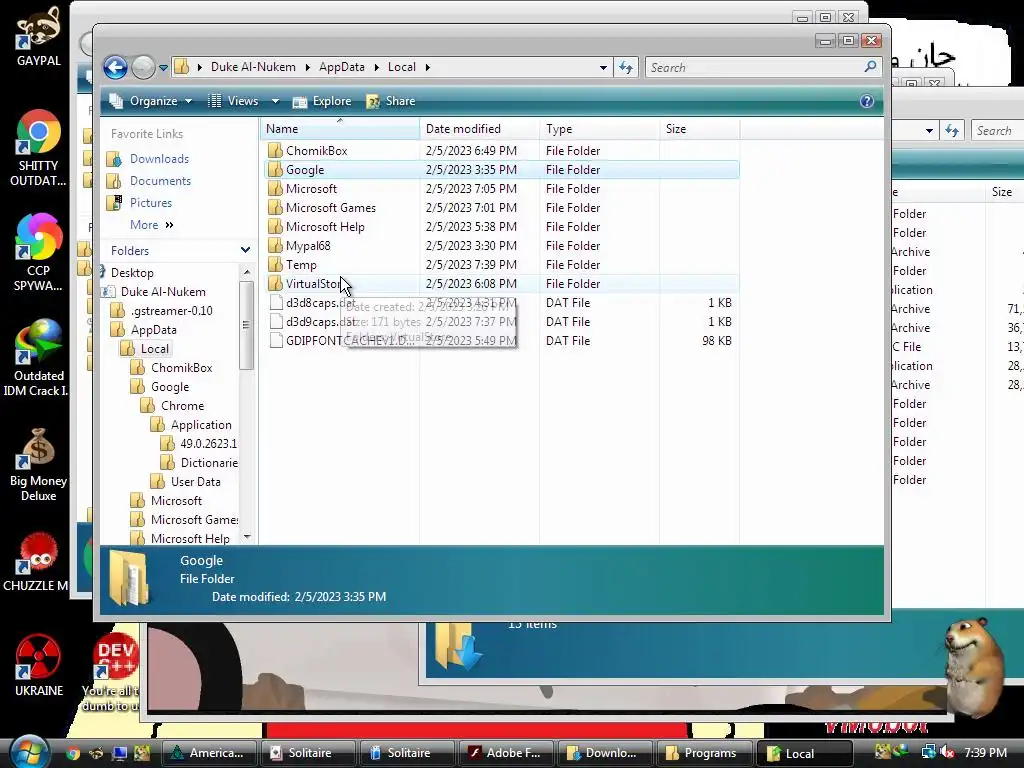Click Explore in the toolbar
This screenshot has height=768, width=1024.
coord(322,101)
